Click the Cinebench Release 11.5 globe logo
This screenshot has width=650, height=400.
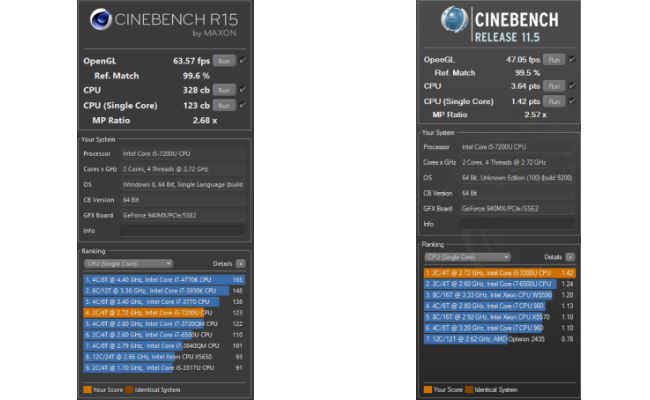click(x=454, y=20)
